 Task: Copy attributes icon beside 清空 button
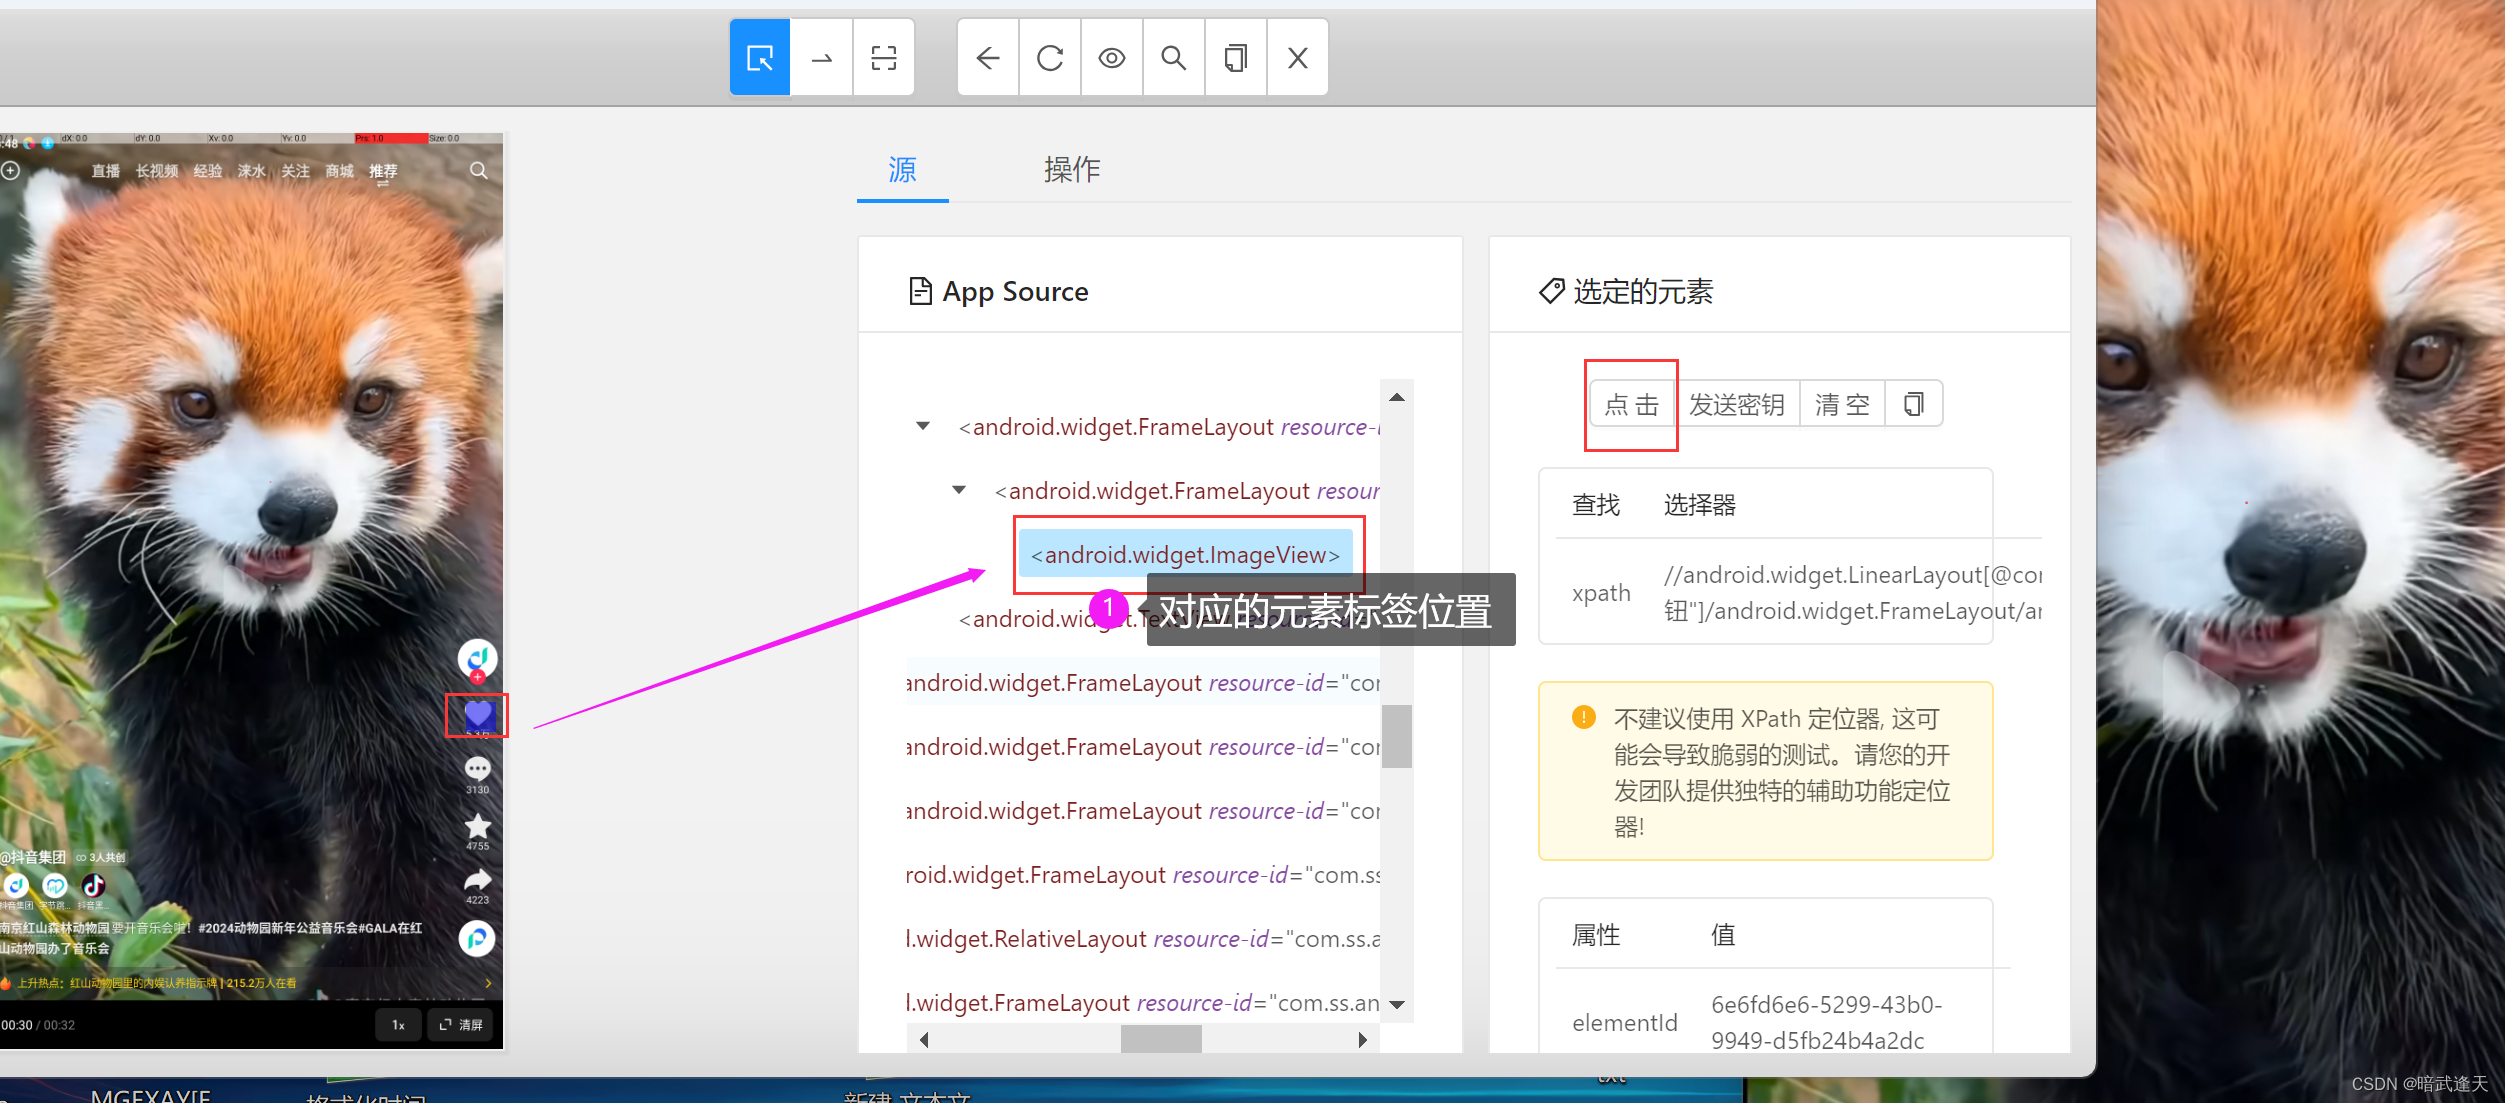tap(1913, 404)
